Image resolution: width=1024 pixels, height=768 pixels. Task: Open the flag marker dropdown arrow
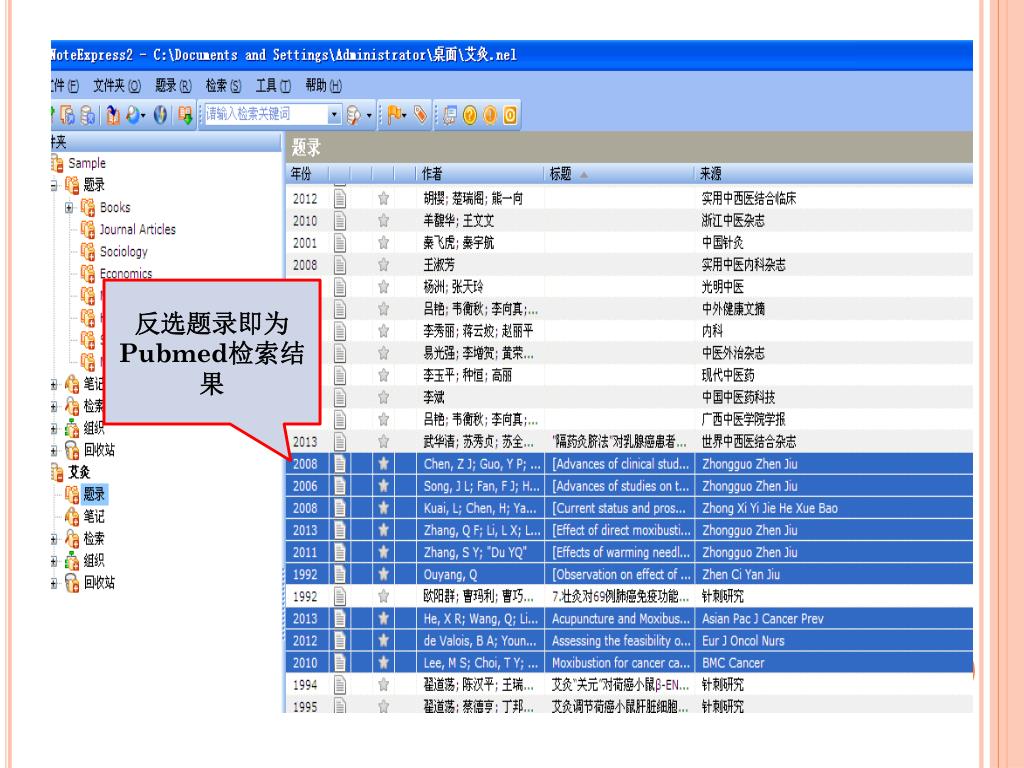click(x=405, y=116)
